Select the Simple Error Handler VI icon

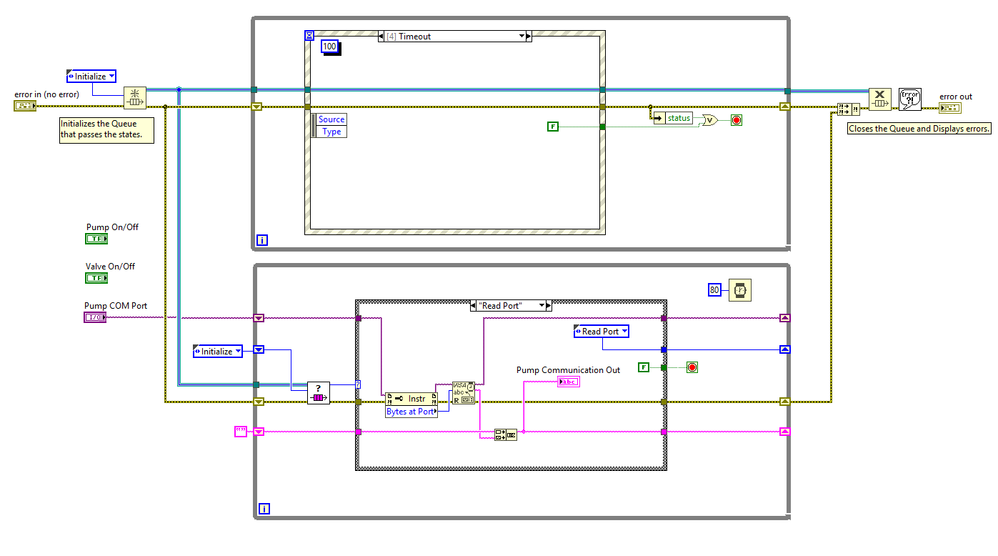910,99
